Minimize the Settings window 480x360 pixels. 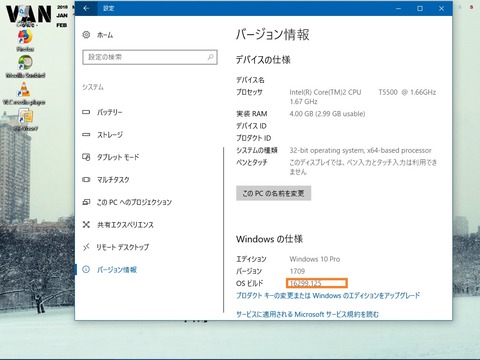point(398,8)
